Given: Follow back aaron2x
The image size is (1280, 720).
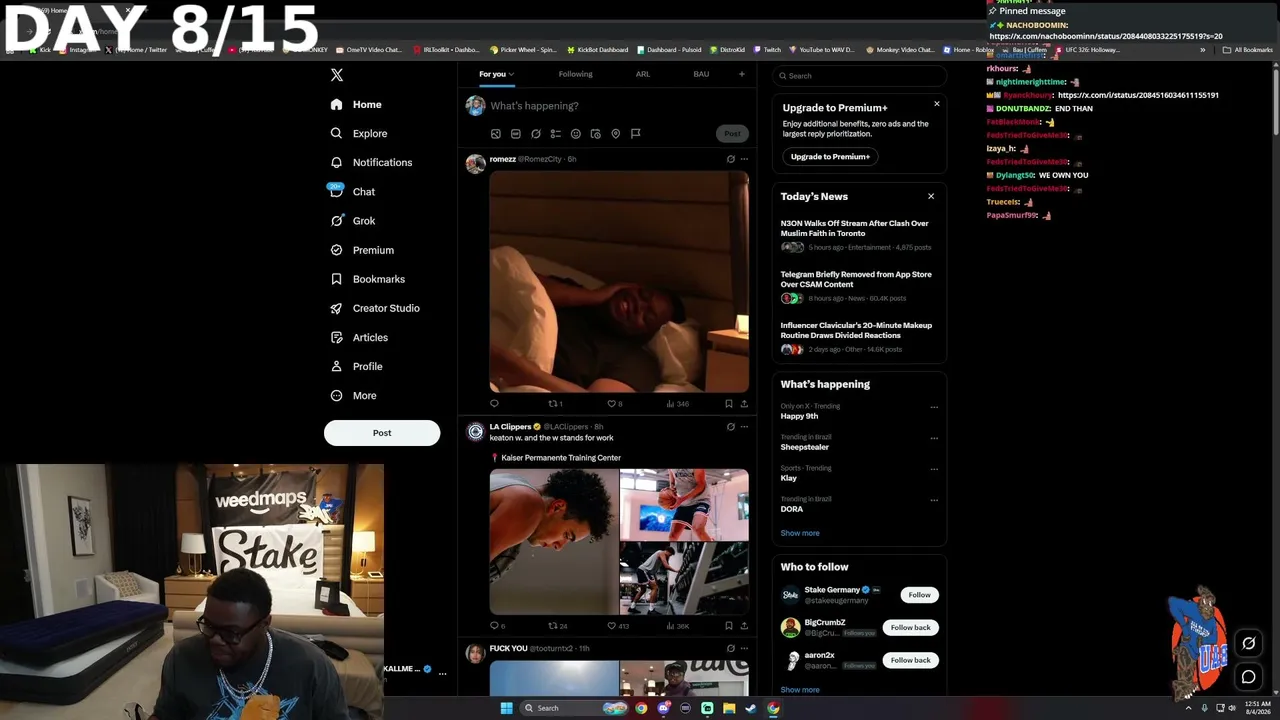Looking at the screenshot, I should click(910, 661).
